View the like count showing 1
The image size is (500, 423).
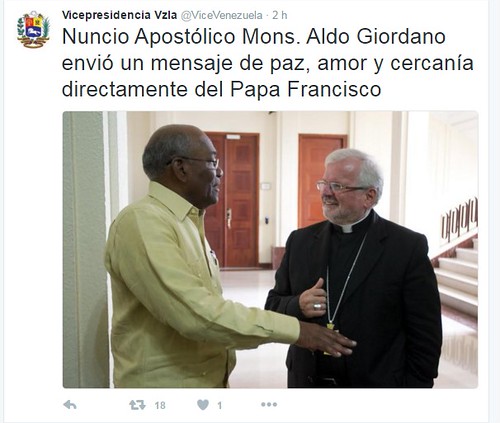coord(219,405)
